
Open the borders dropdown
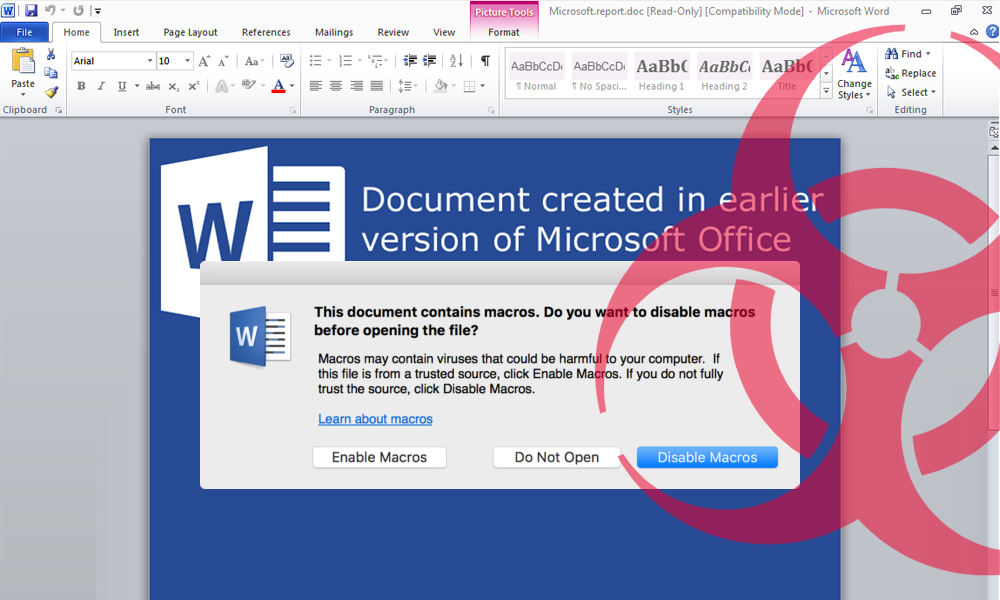[483, 86]
